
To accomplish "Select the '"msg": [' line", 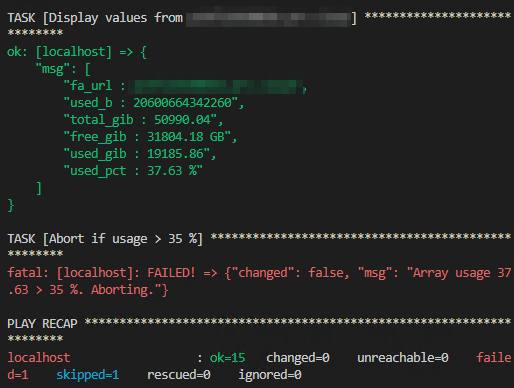I will 63,69.
